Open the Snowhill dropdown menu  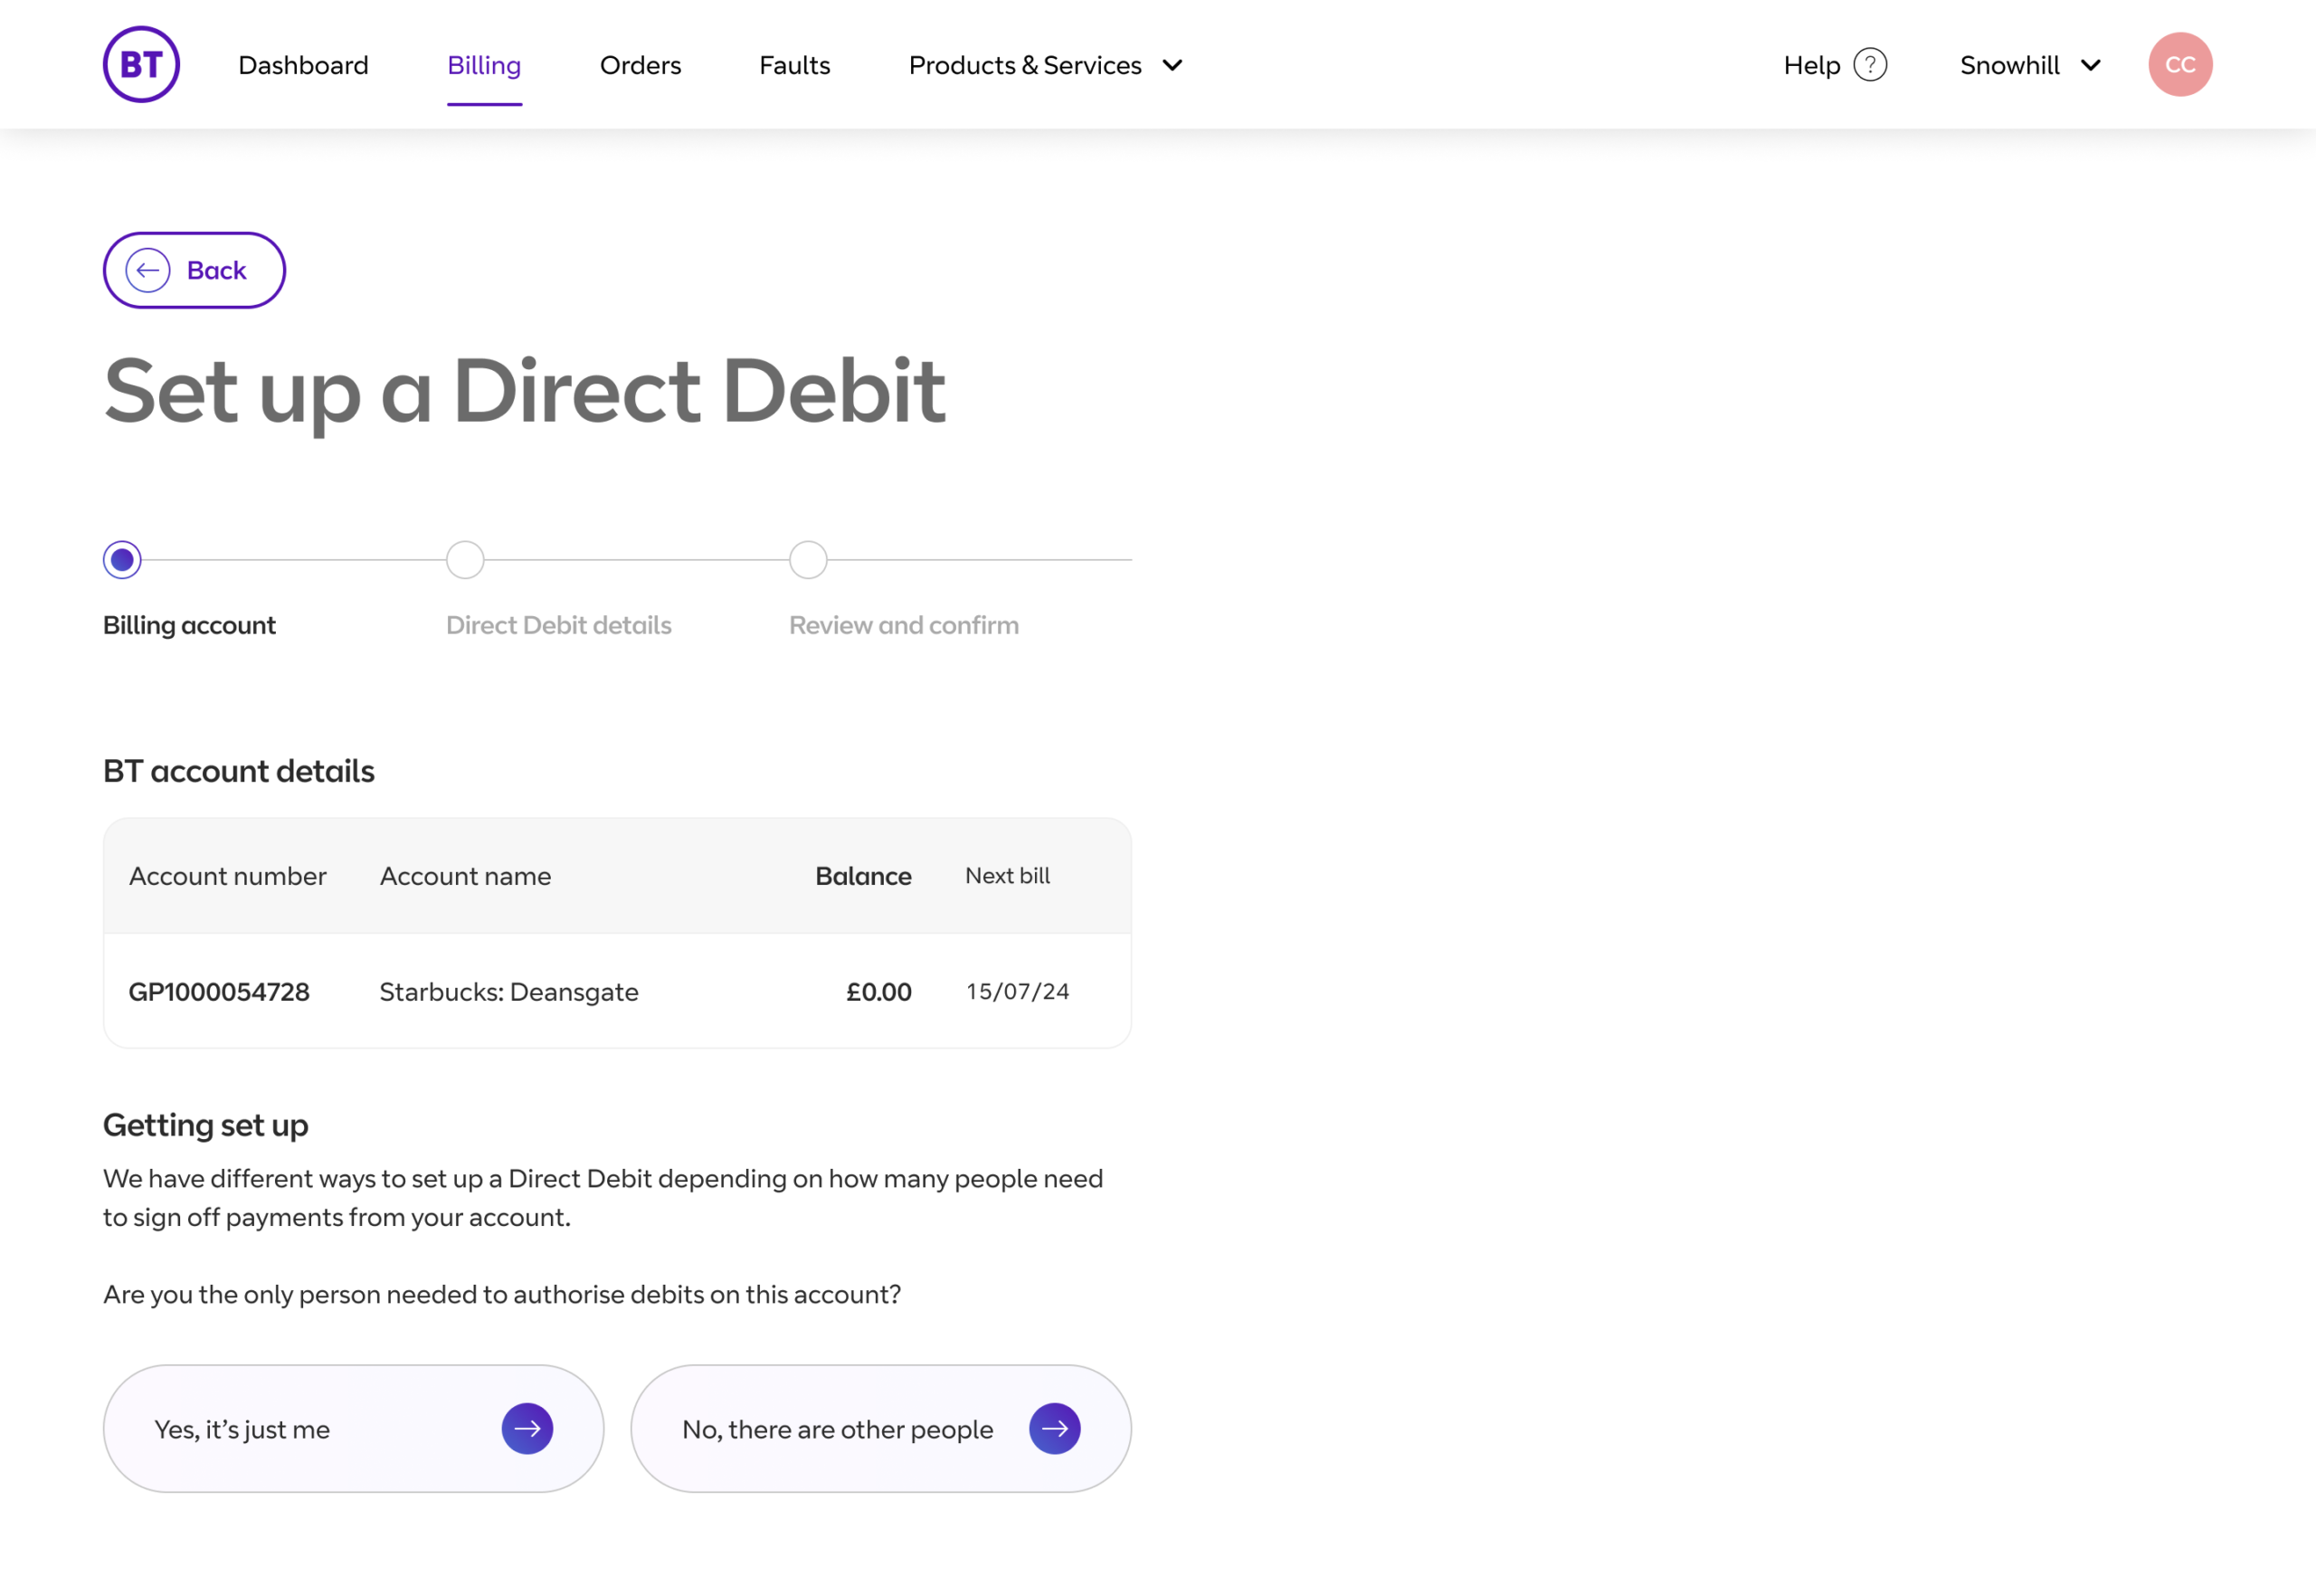2030,66
